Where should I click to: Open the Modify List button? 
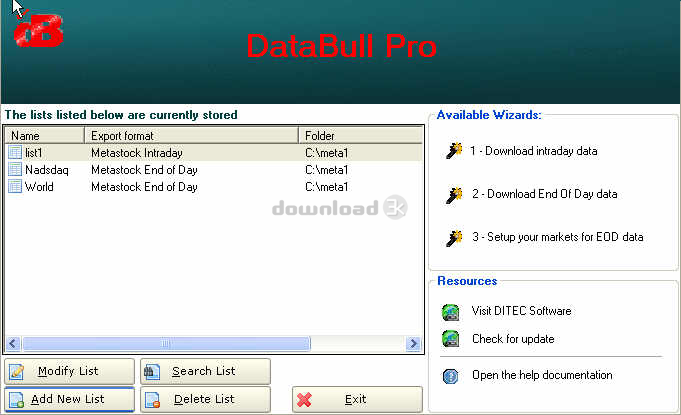(69, 371)
